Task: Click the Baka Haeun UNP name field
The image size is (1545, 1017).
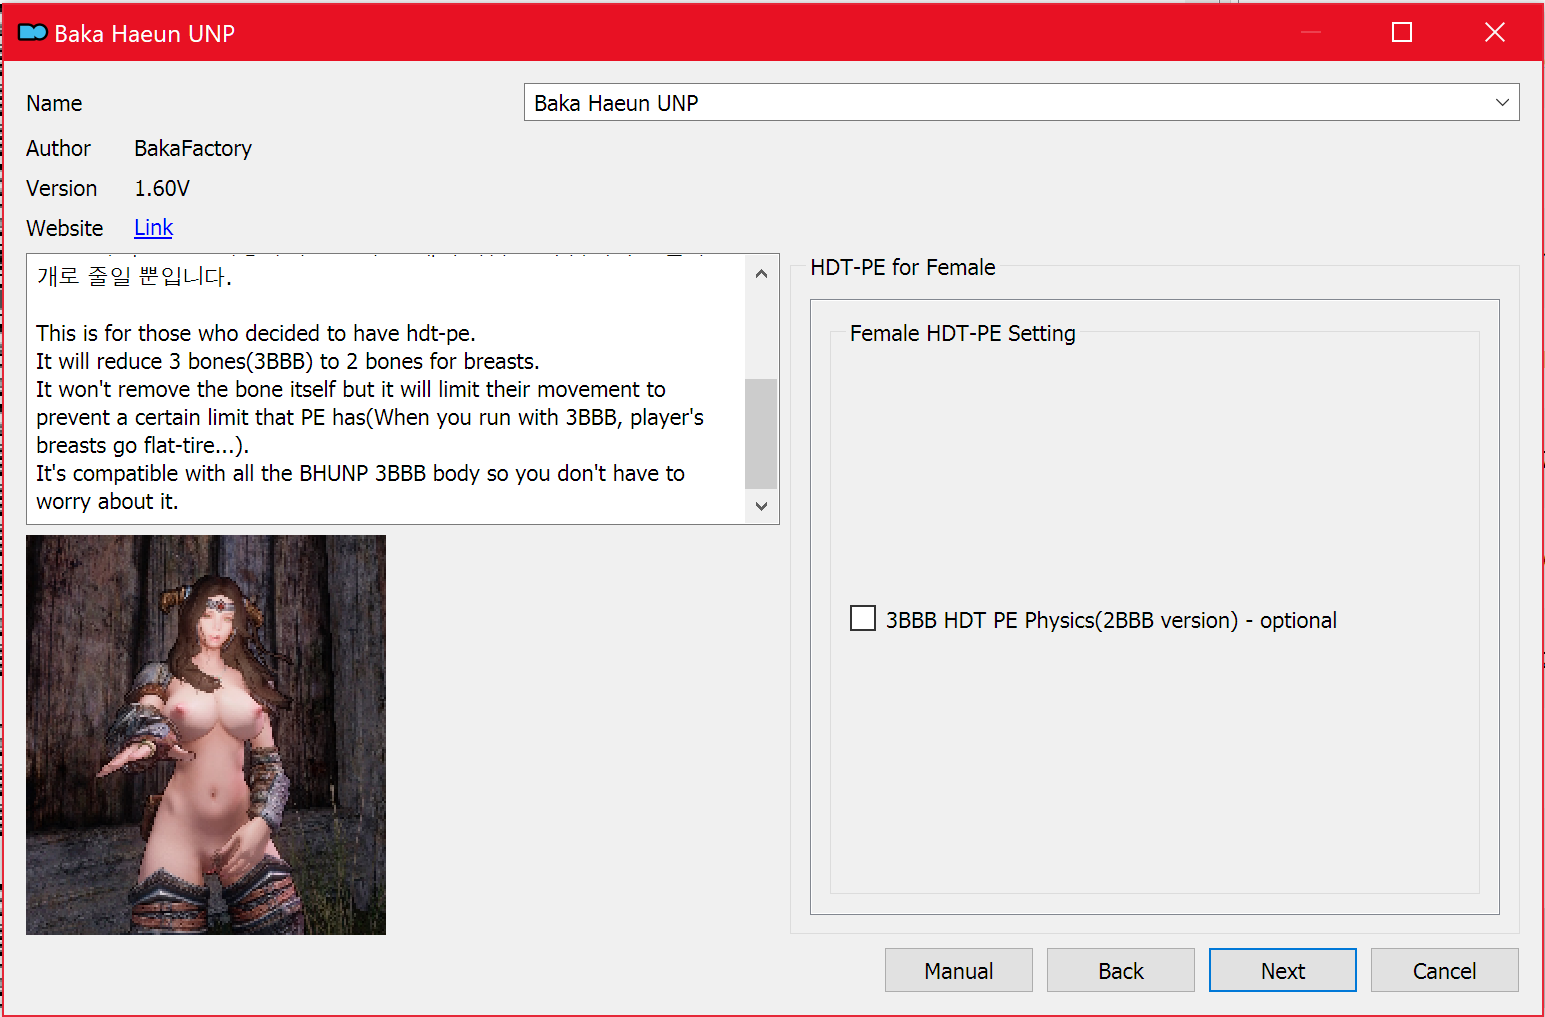Action: [1021, 103]
